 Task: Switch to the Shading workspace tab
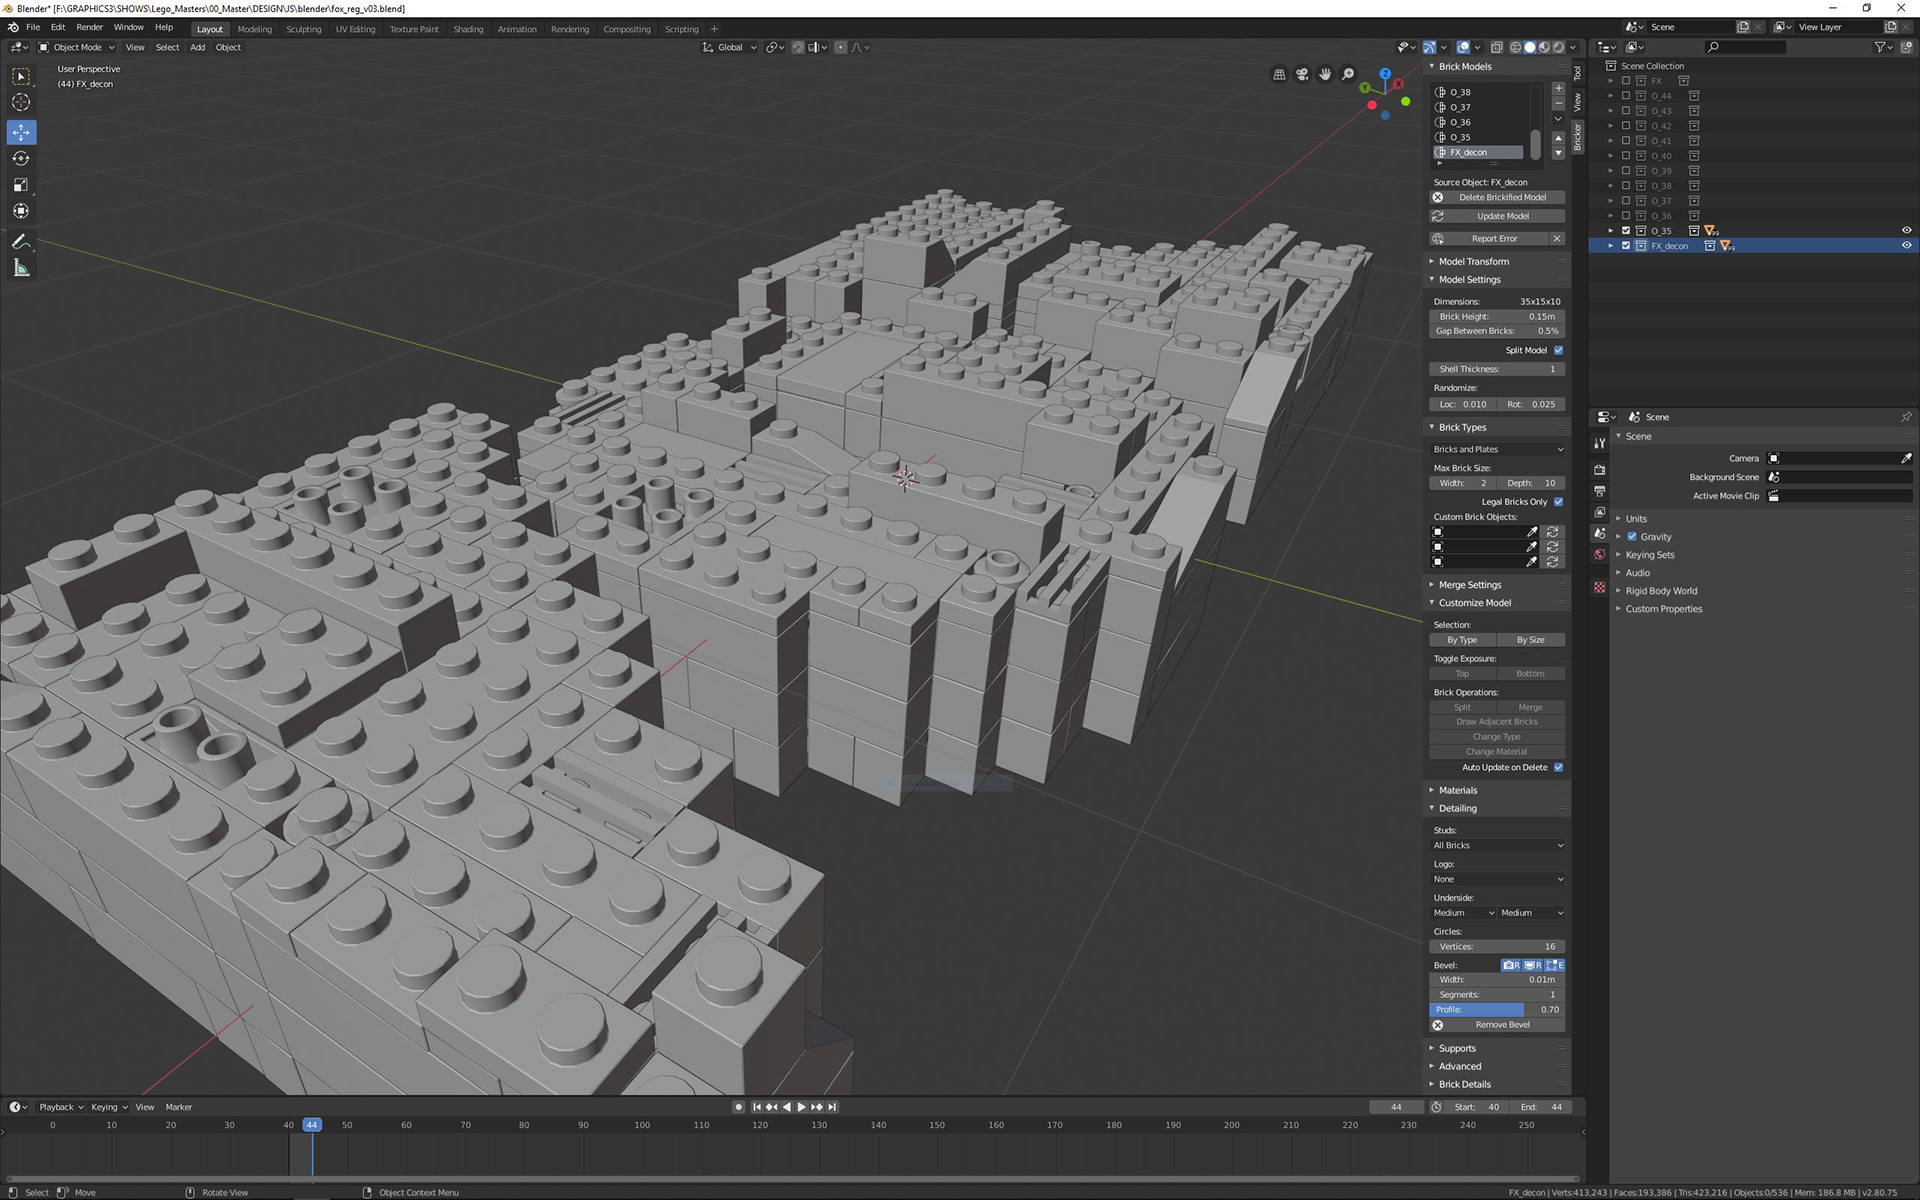468,29
